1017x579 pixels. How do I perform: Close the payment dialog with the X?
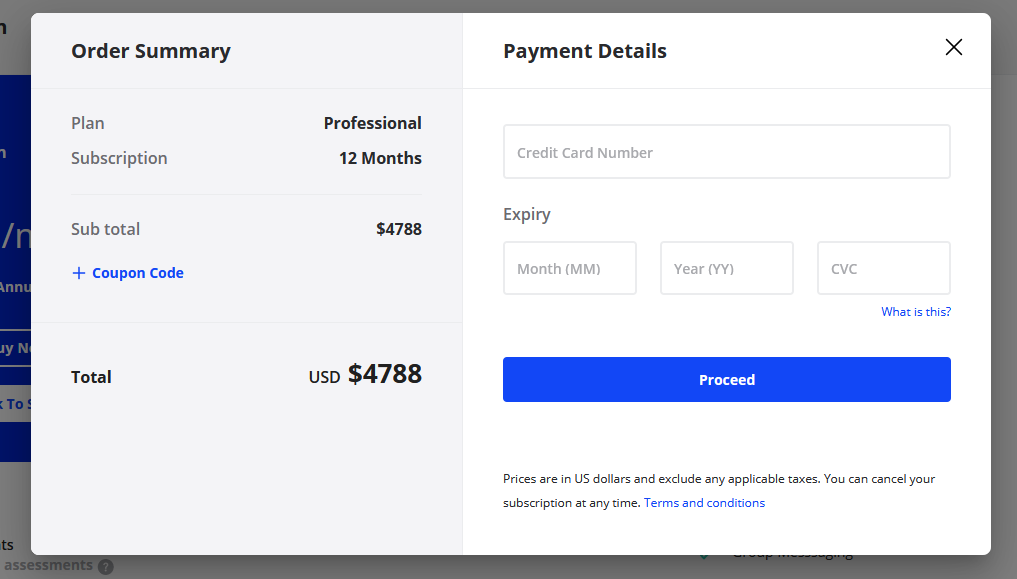(953, 47)
